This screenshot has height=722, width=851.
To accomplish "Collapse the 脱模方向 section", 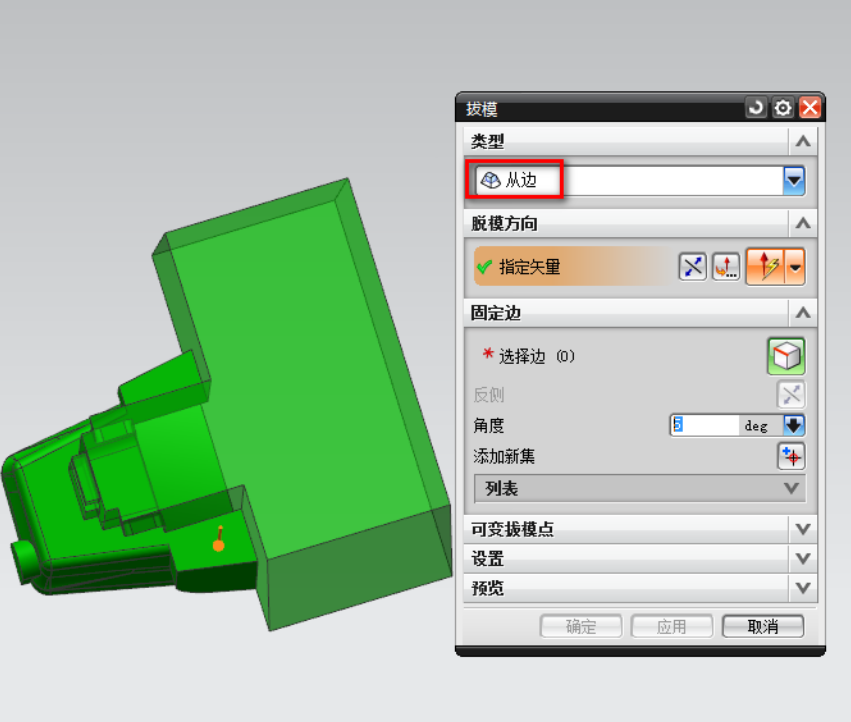I will (x=803, y=223).
